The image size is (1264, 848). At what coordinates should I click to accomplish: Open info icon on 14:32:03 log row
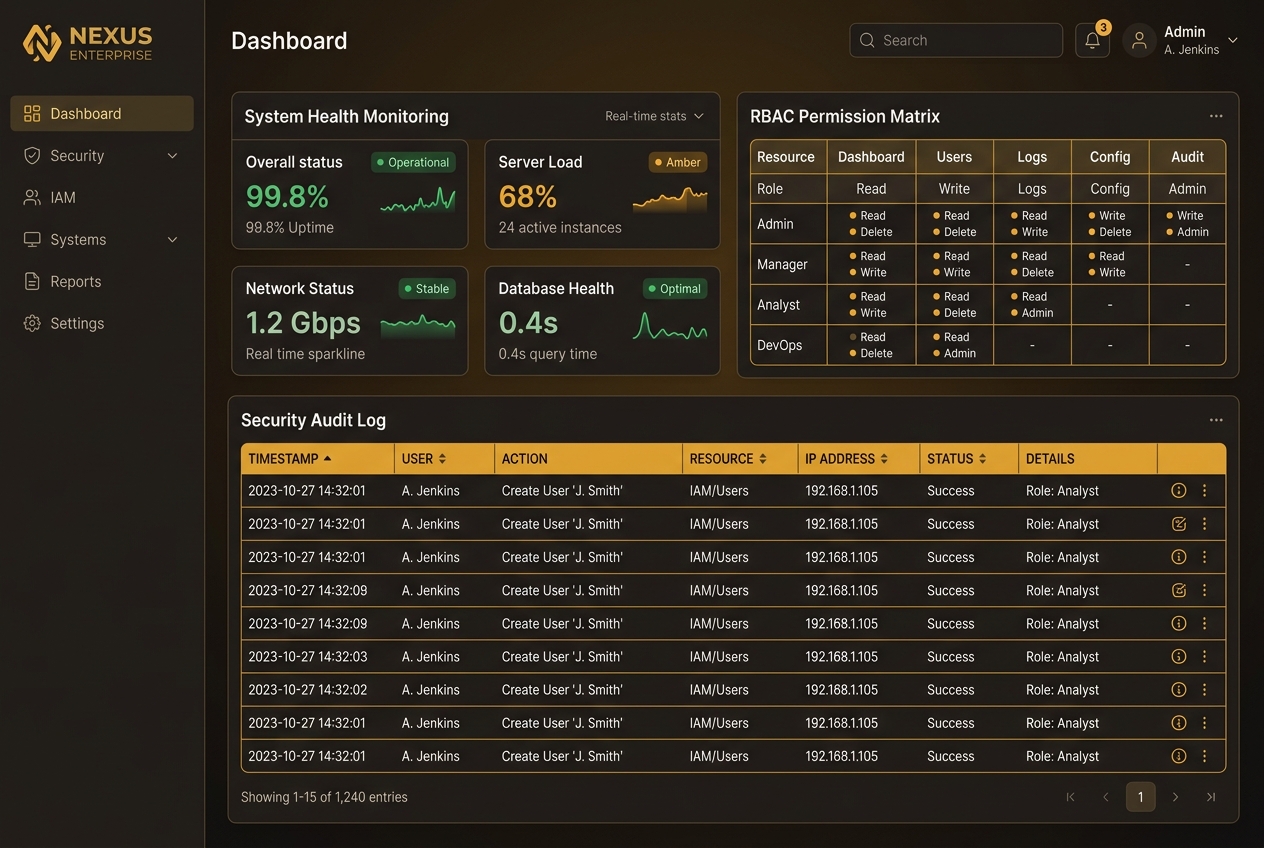(1179, 657)
